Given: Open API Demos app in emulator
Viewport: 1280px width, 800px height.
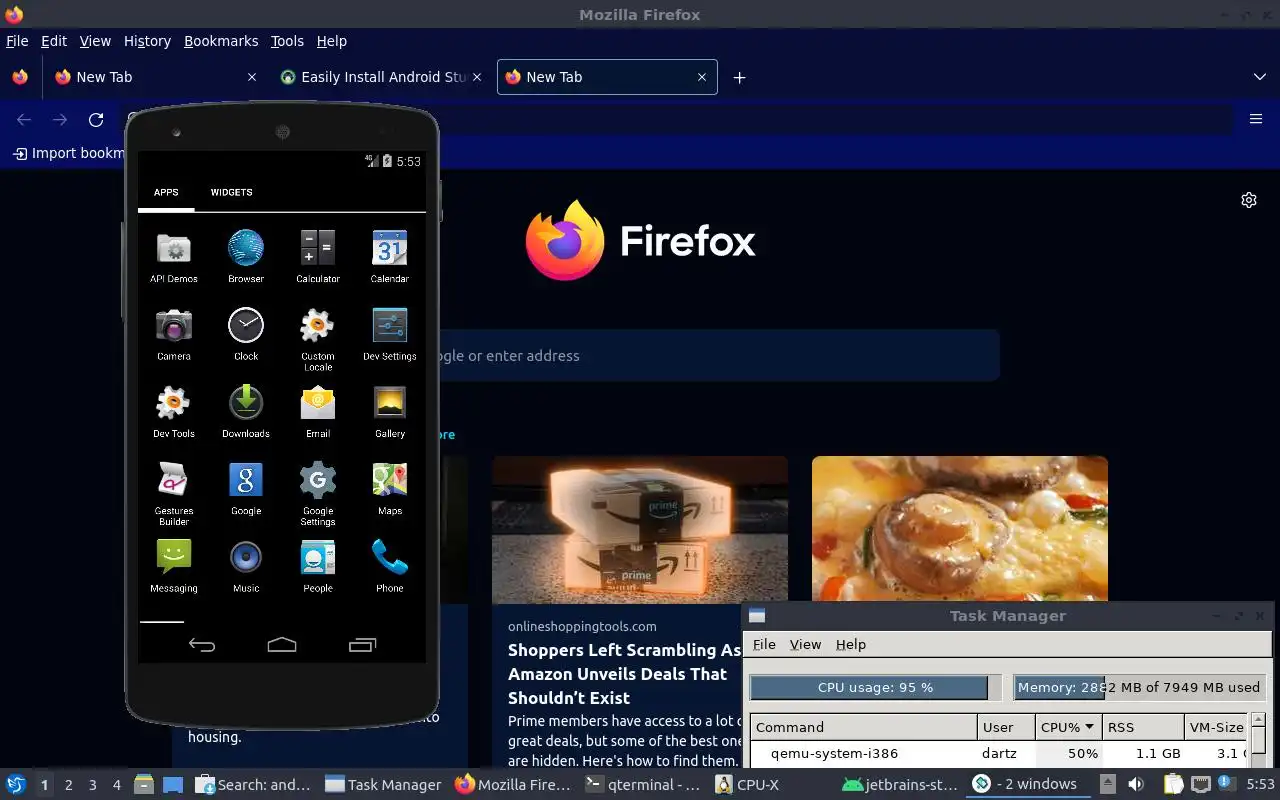Looking at the screenshot, I should [174, 257].
